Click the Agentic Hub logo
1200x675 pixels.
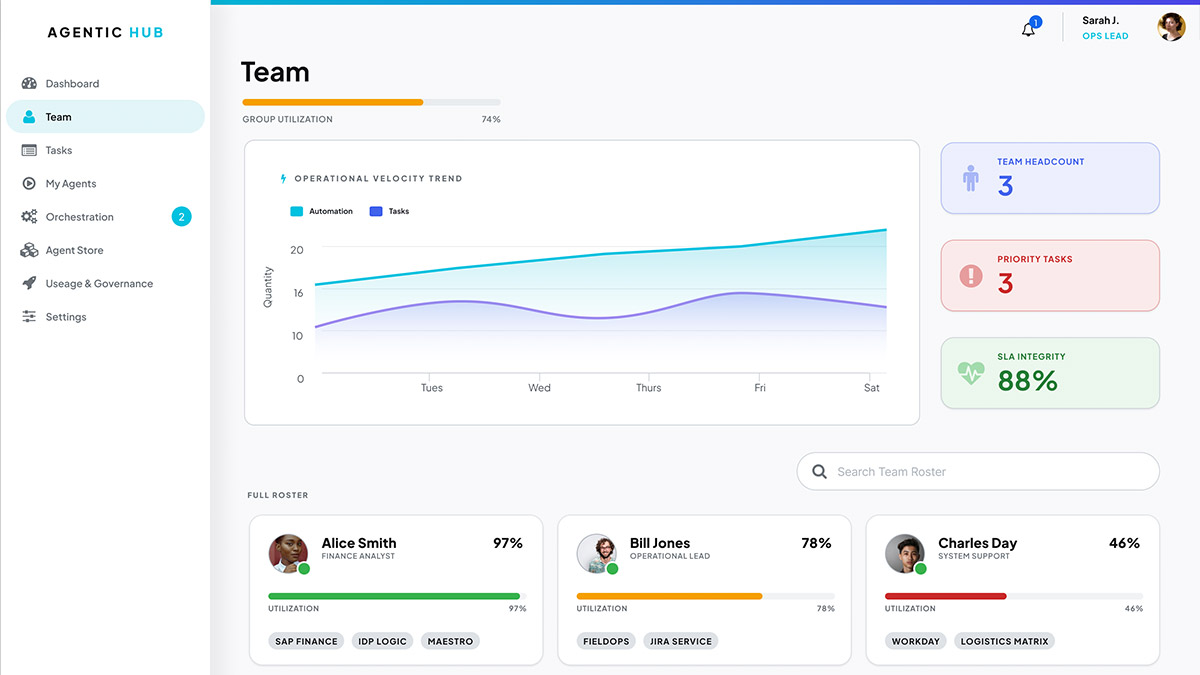pyautogui.click(x=105, y=32)
